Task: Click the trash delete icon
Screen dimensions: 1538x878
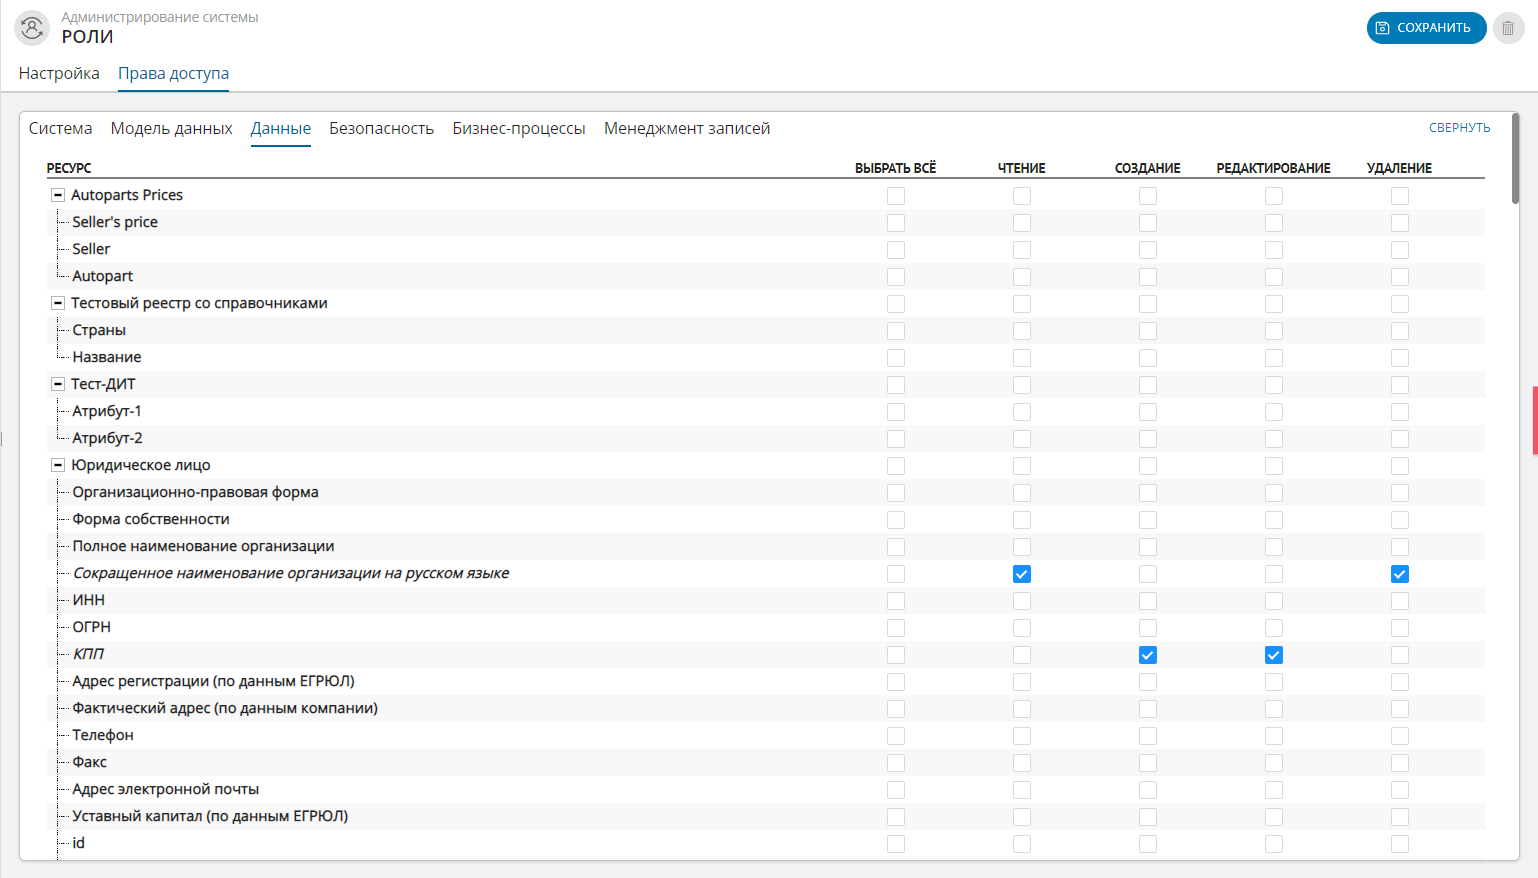Action: 1508,28
